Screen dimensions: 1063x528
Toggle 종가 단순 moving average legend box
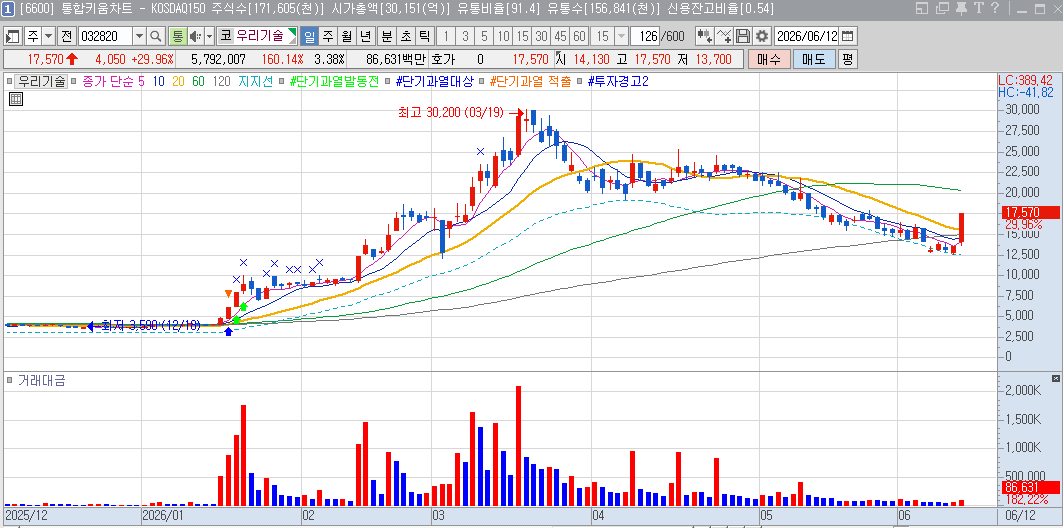75,81
